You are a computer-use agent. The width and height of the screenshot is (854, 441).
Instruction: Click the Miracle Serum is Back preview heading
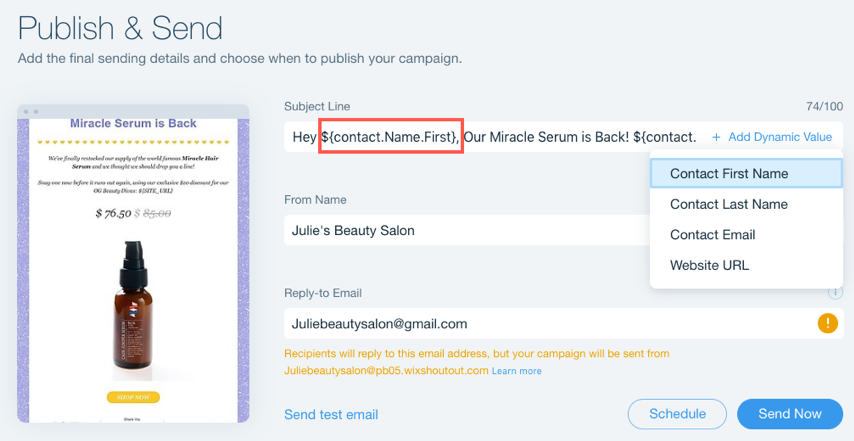coord(133,124)
